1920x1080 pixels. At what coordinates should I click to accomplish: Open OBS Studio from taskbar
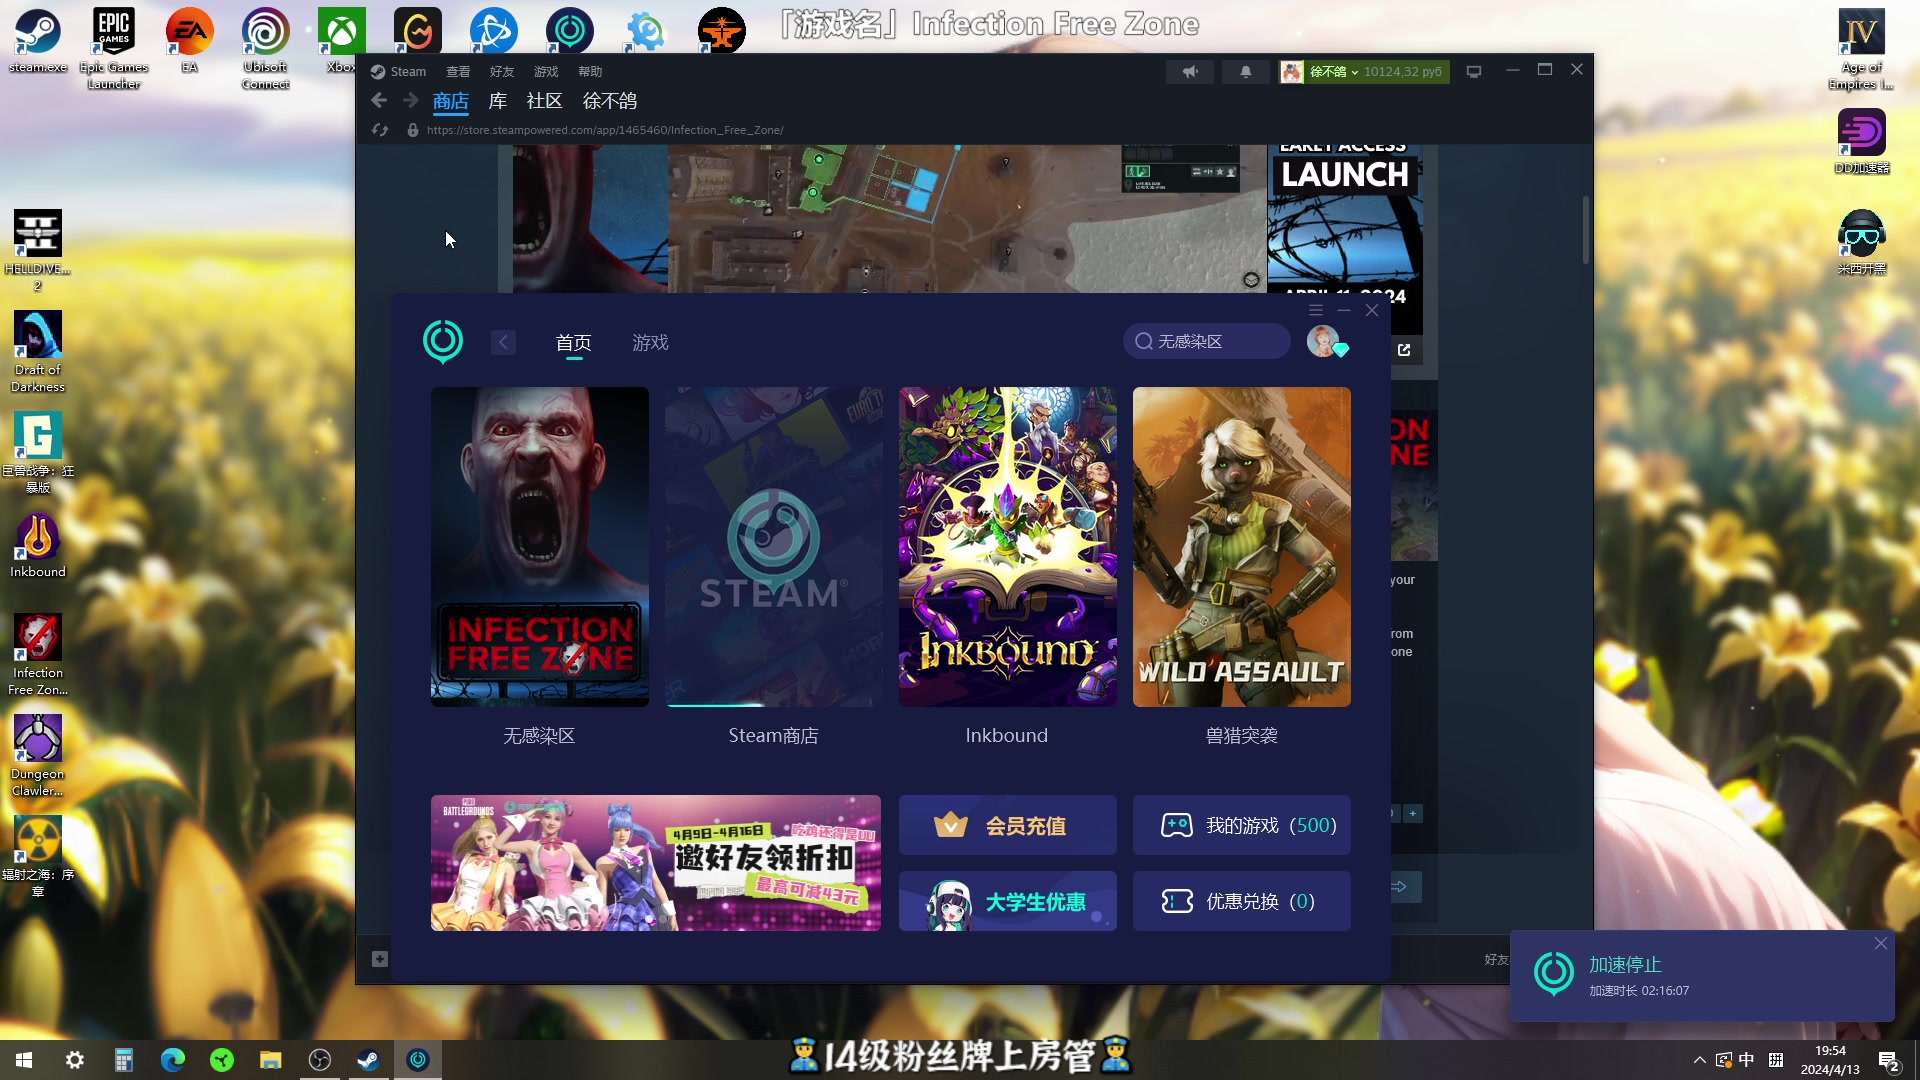pos(319,1060)
